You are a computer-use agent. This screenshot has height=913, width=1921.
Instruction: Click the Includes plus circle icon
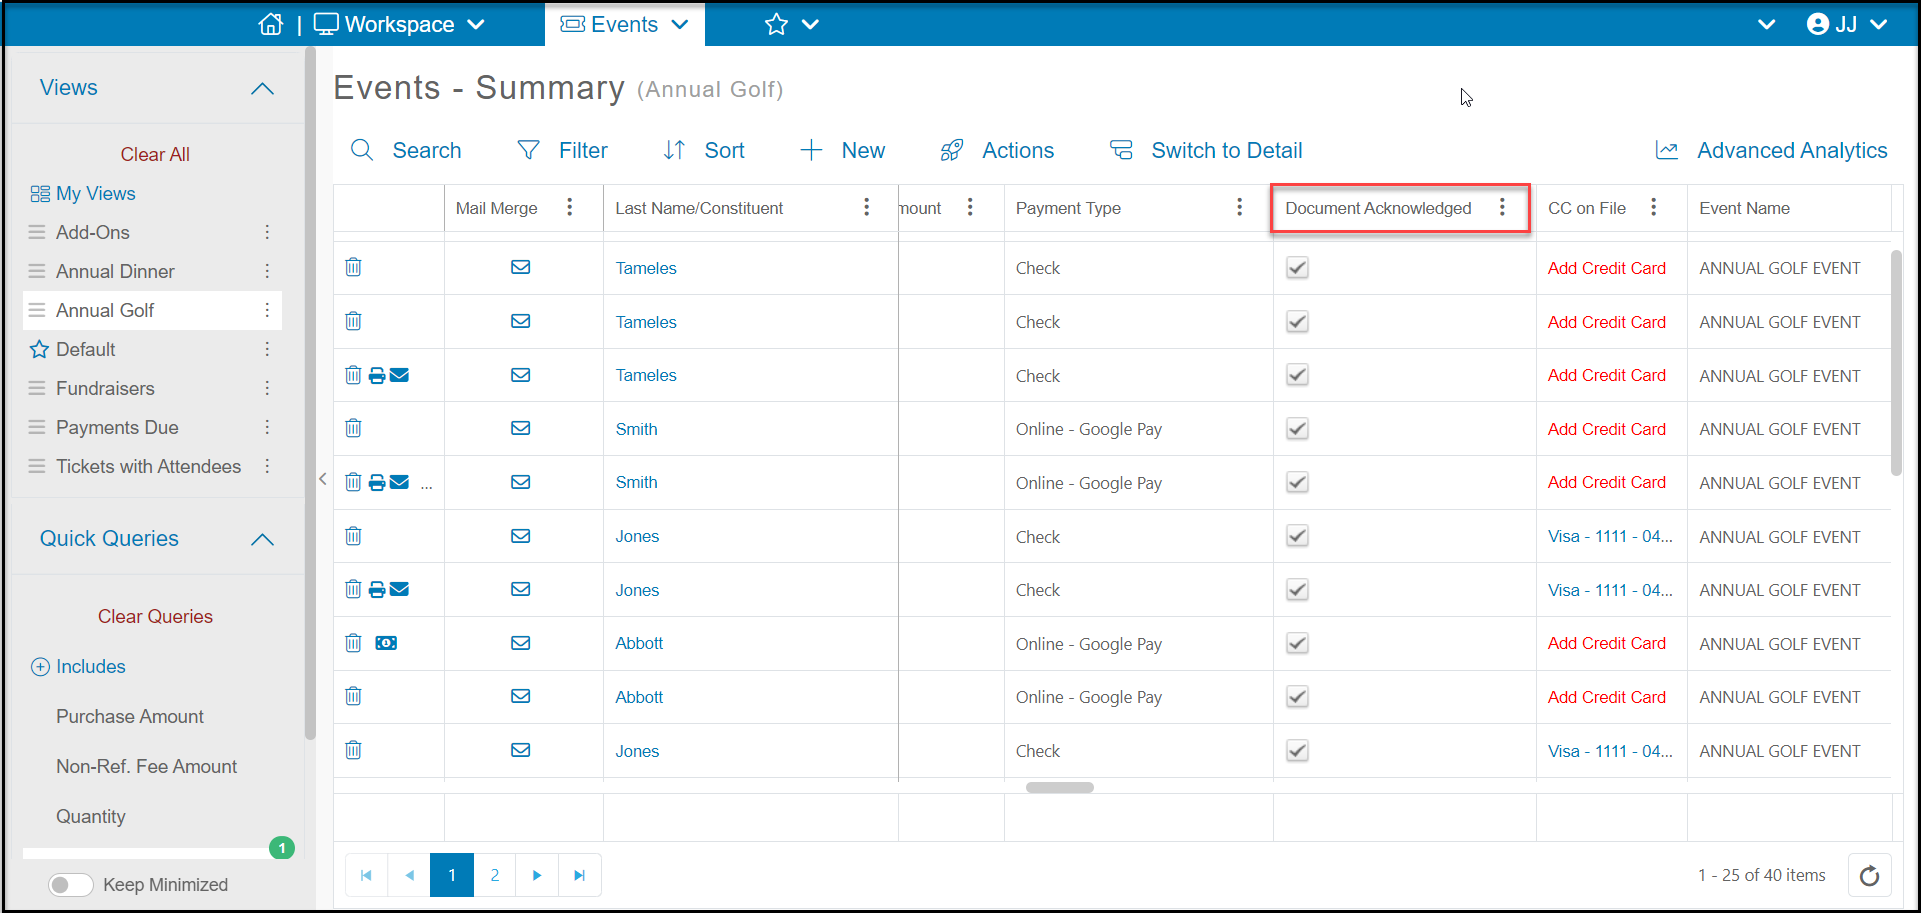40,667
